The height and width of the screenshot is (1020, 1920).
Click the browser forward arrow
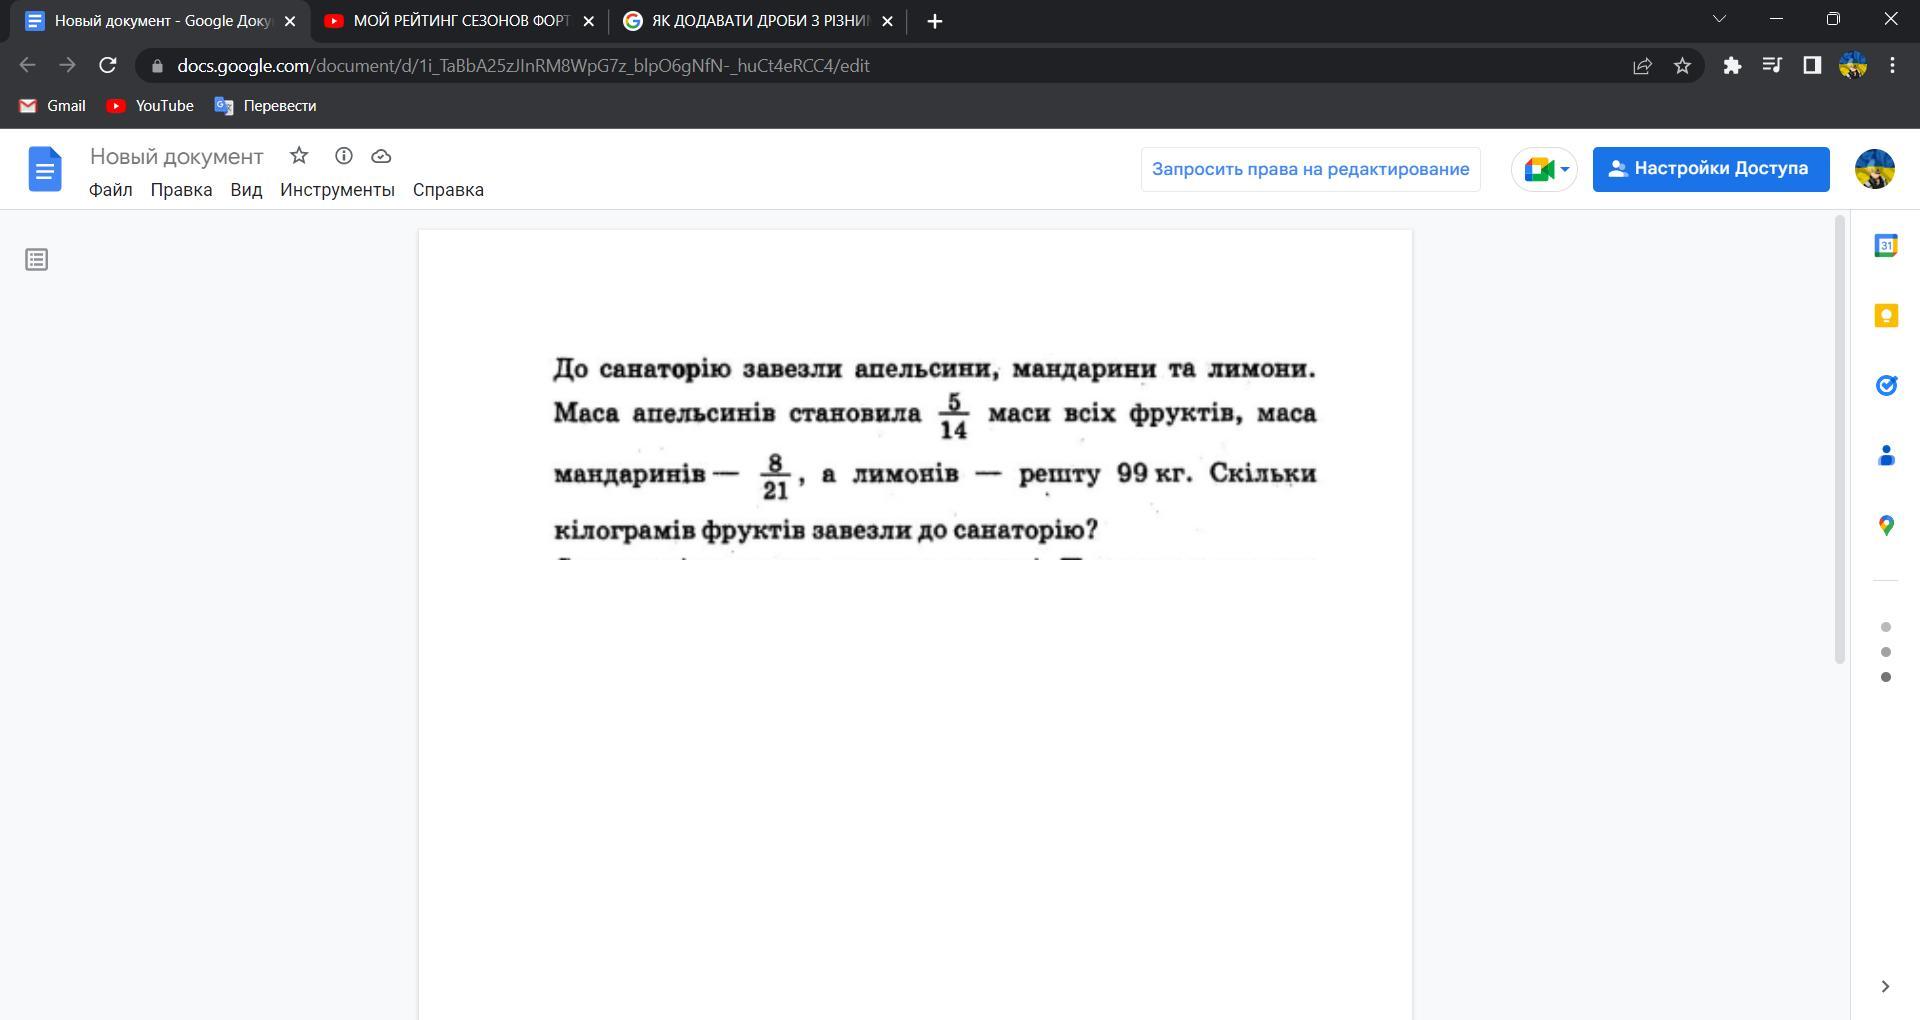tap(67, 66)
